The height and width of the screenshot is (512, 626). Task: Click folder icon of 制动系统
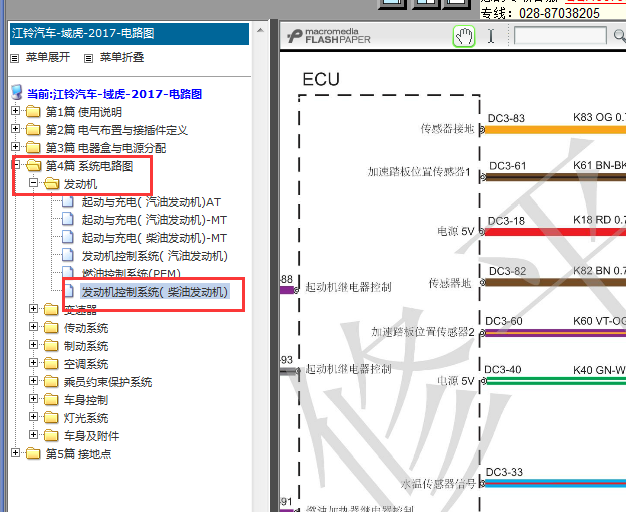coord(51,345)
